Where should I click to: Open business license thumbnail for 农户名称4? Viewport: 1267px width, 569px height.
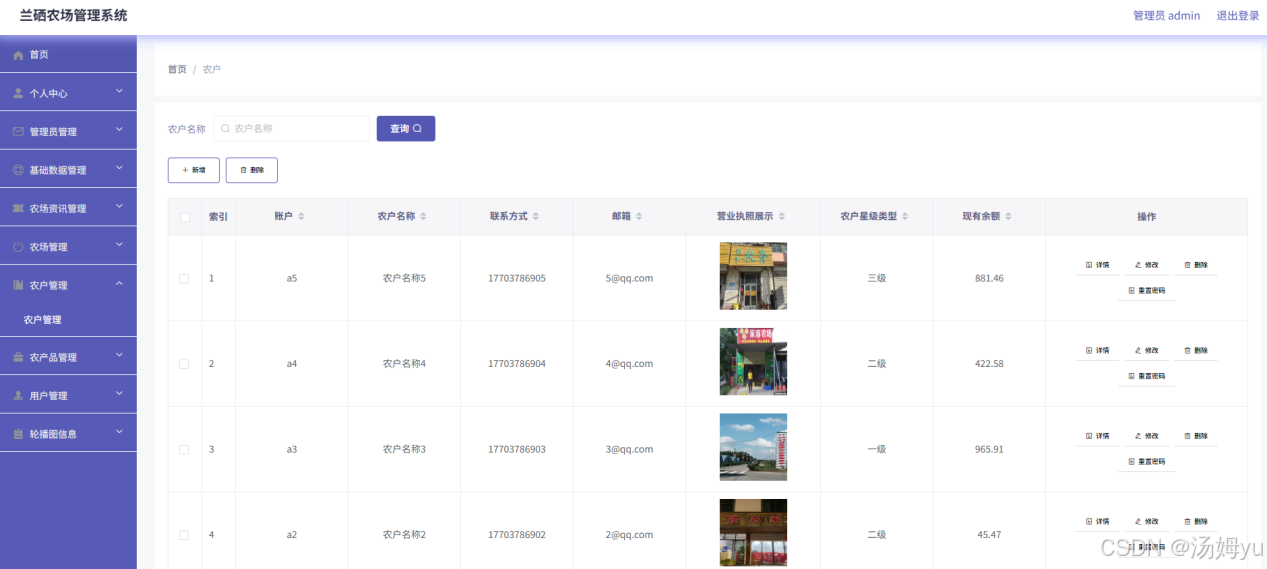point(753,362)
